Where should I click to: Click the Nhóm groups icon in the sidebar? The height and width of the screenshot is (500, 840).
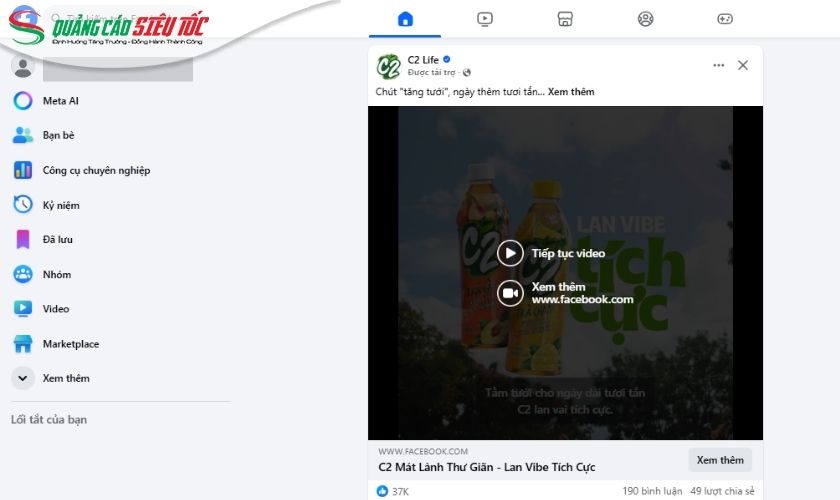click(x=22, y=274)
